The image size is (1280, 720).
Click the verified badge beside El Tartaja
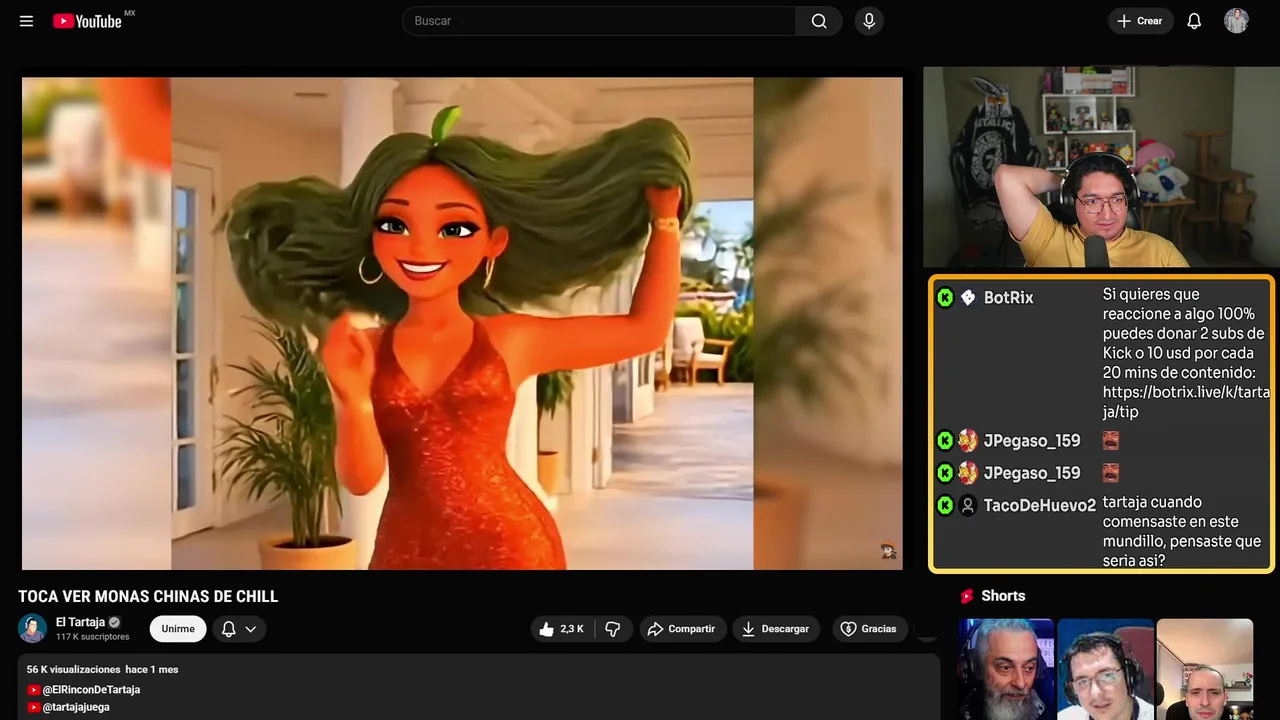(x=115, y=622)
